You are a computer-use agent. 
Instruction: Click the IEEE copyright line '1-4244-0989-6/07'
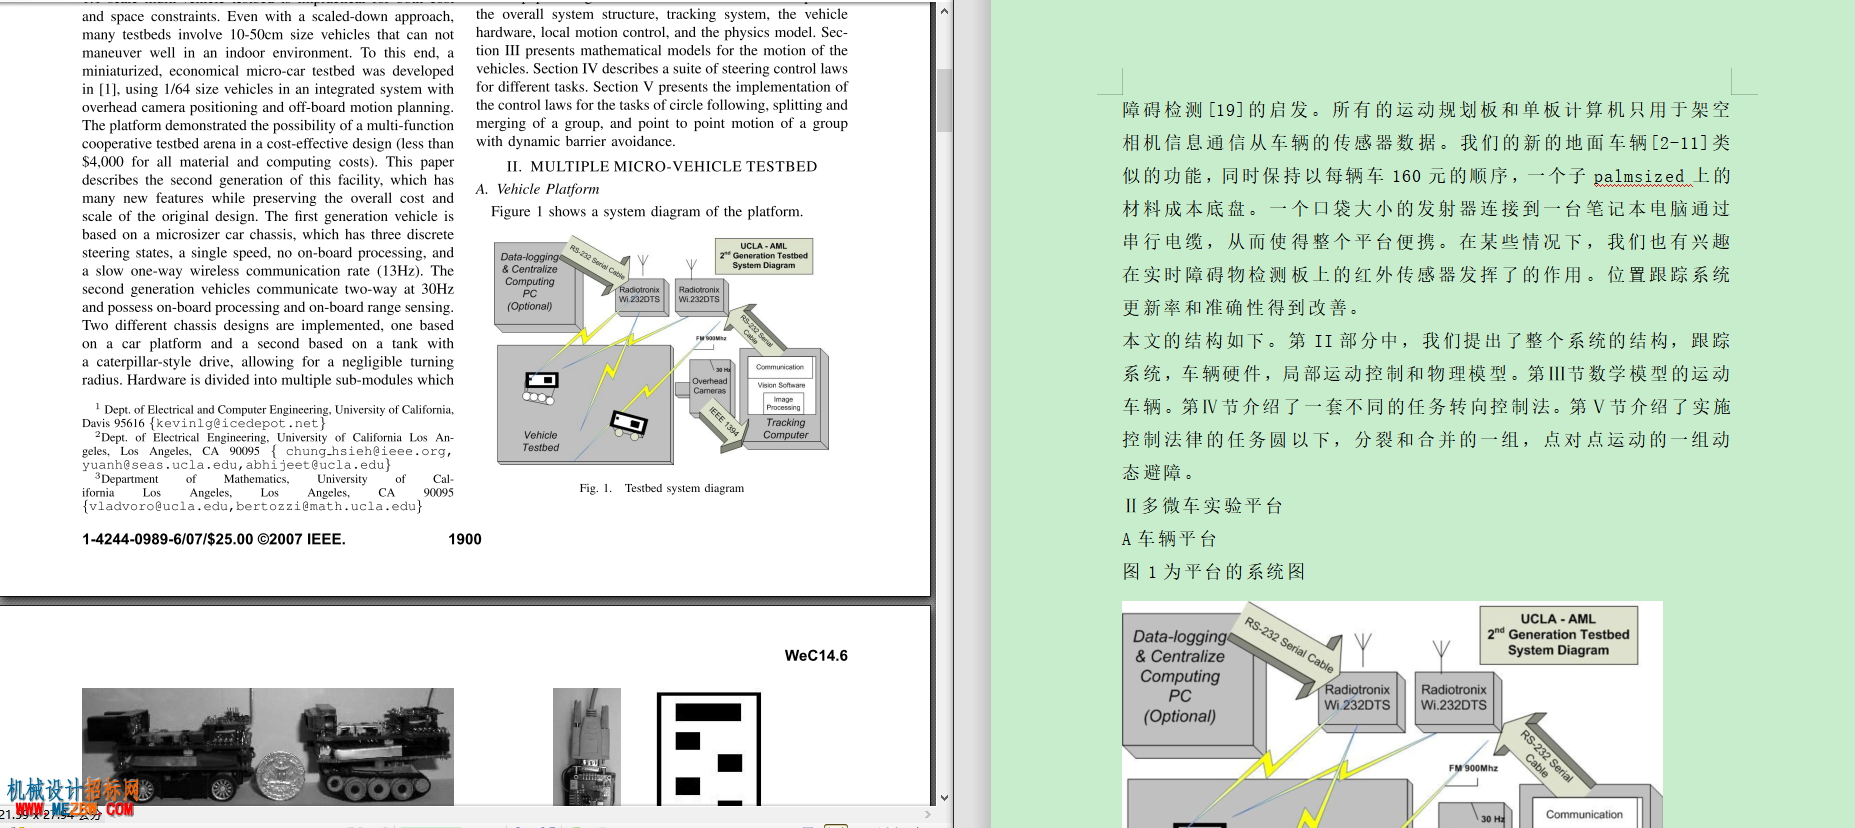click(x=214, y=539)
